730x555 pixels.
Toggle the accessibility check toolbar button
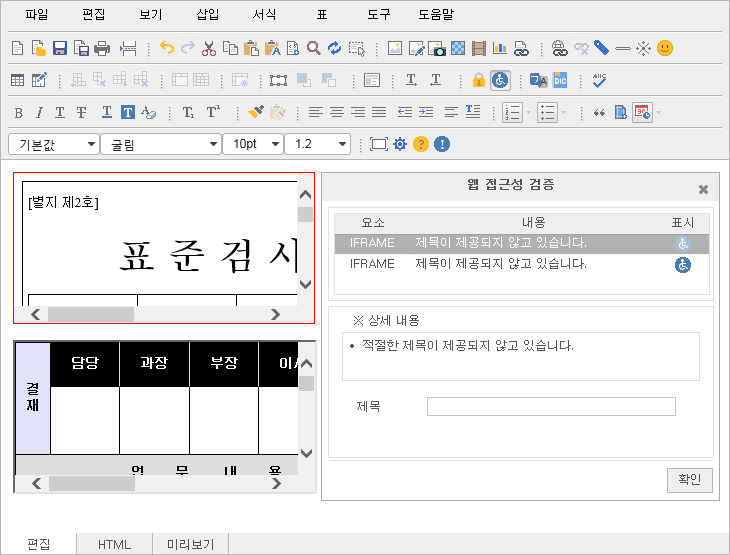coord(500,80)
